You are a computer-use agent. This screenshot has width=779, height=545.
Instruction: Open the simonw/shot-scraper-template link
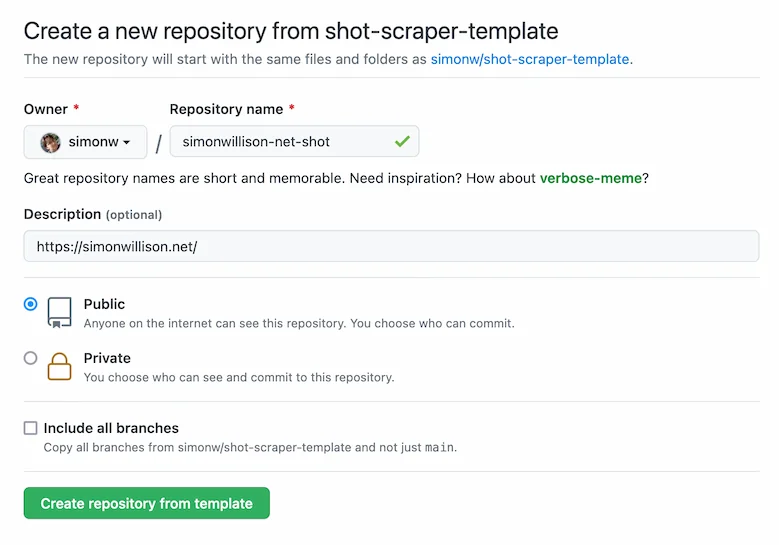tap(530, 59)
